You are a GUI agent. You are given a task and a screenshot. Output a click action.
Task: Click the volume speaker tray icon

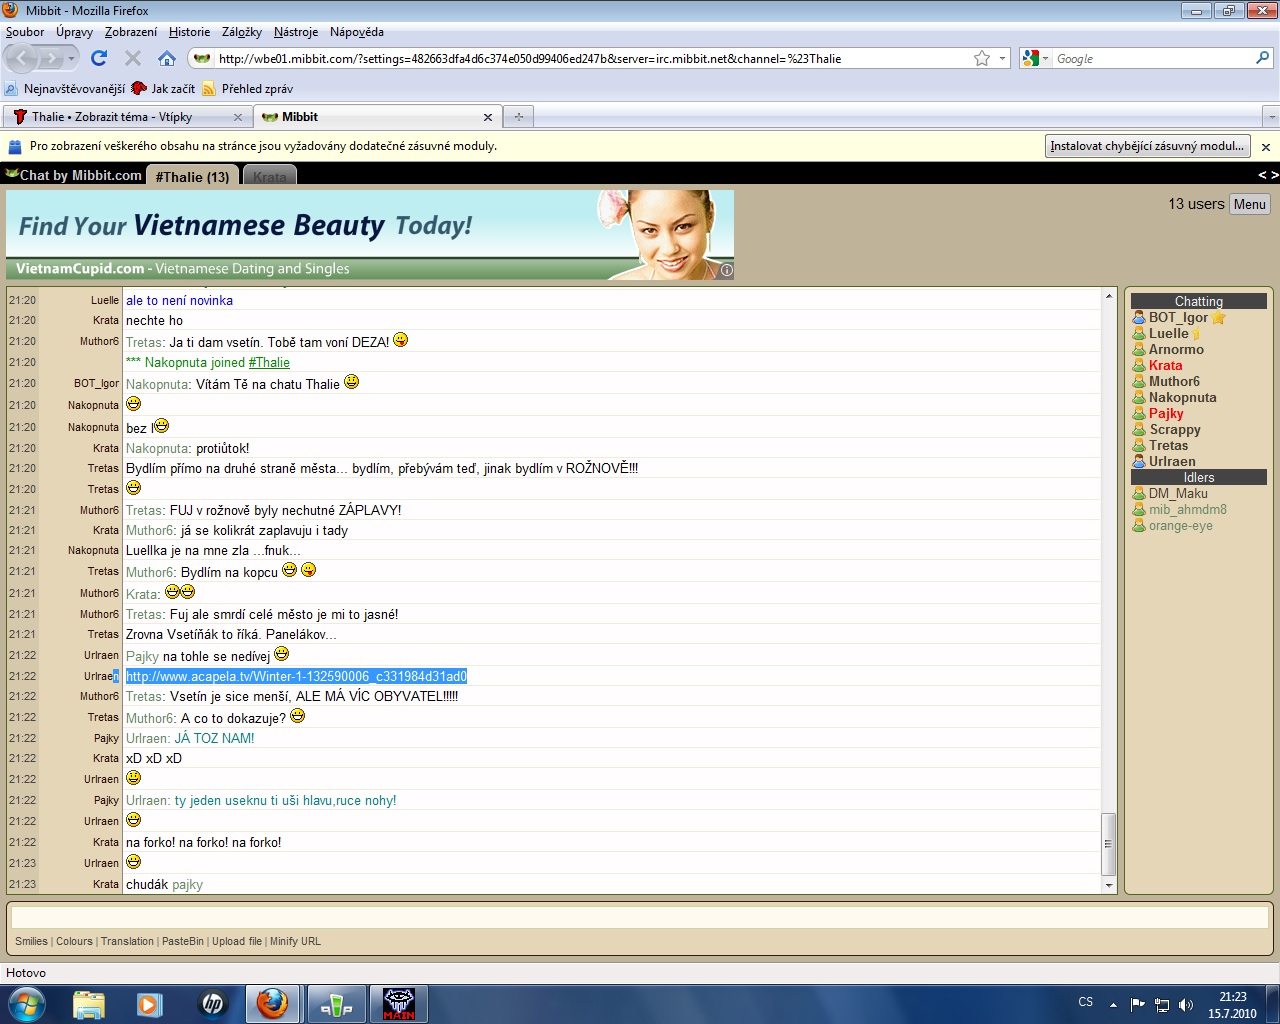[1186, 1005]
